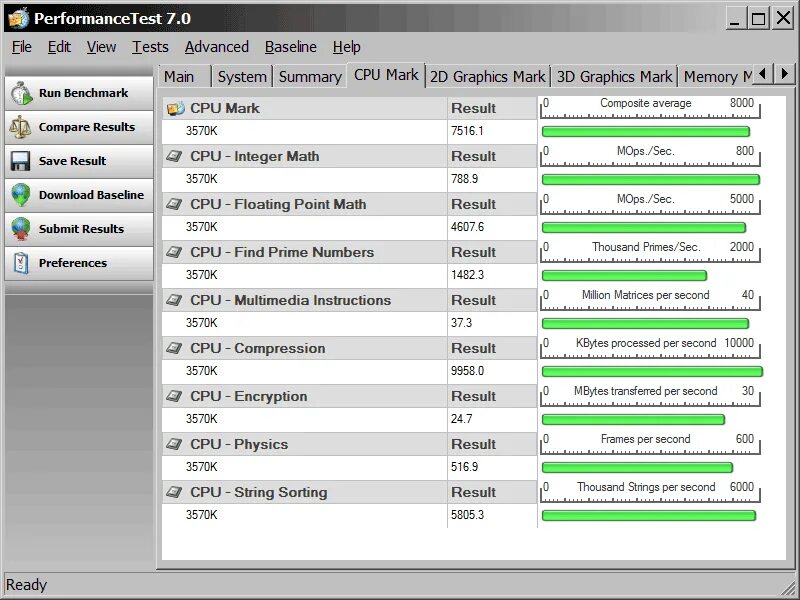Viewport: 800px width, 600px height.
Task: Open the Baseline menu
Action: (290, 47)
